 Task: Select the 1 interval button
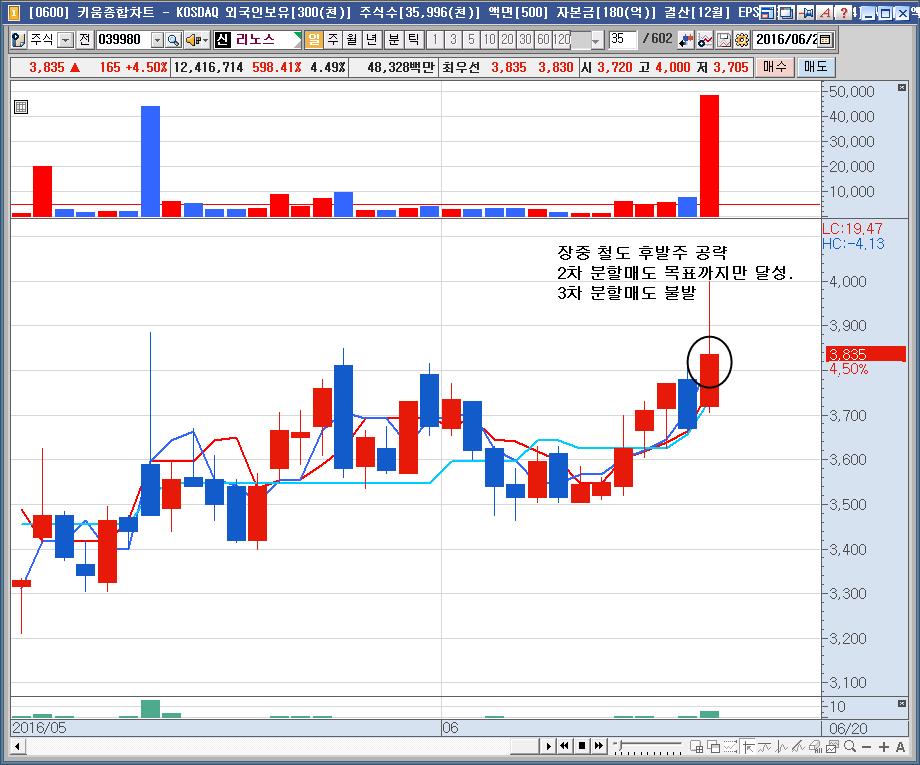point(435,40)
